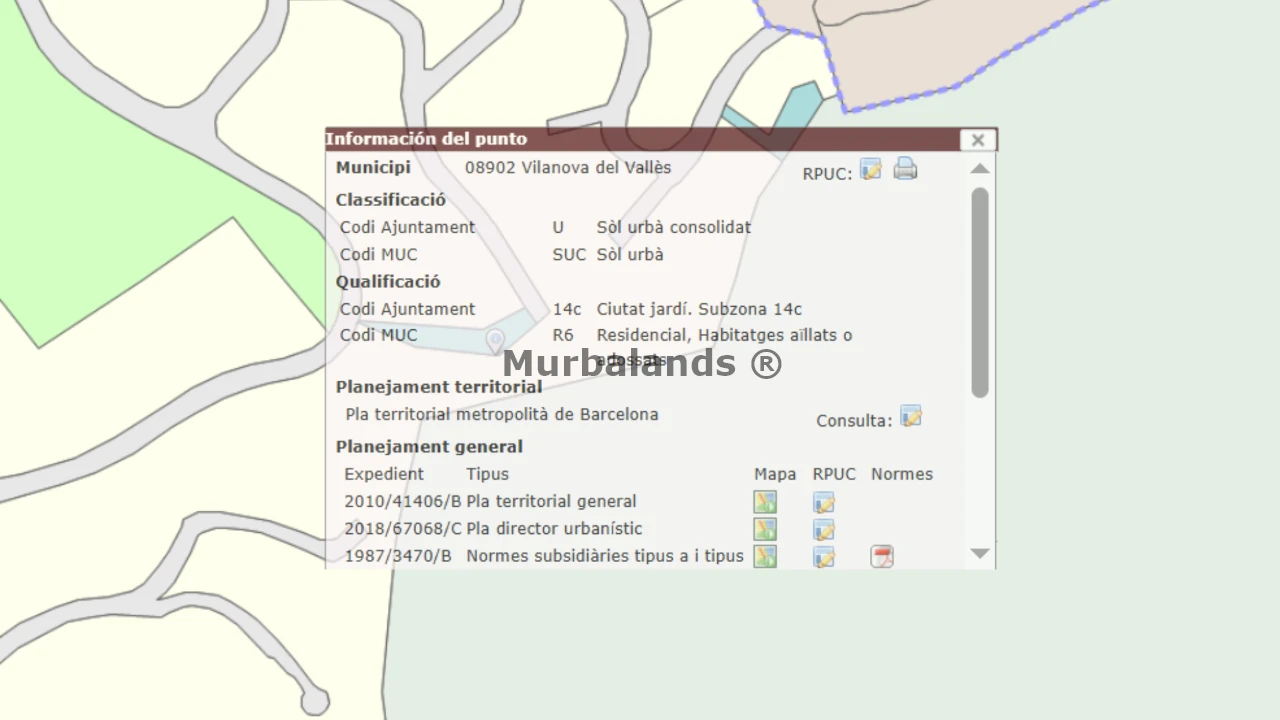Click the scroll down arrow in the popup

(x=980, y=553)
